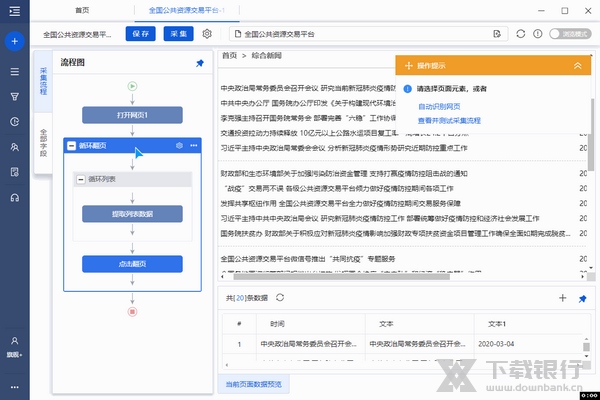Image resolution: width=600 pixels, height=400 pixels.
Task: Click the task name 全国公共资源交易平... label
Action: (77, 34)
